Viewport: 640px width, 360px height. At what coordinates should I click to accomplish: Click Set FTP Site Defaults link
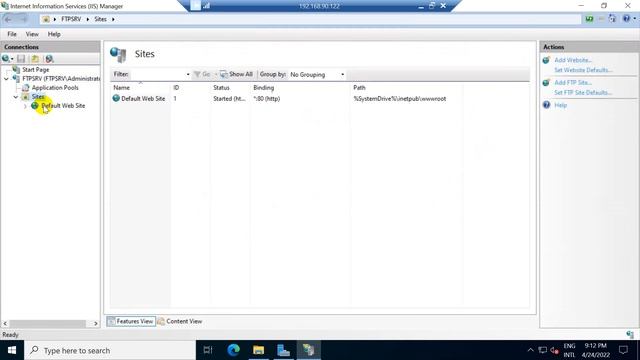583,93
